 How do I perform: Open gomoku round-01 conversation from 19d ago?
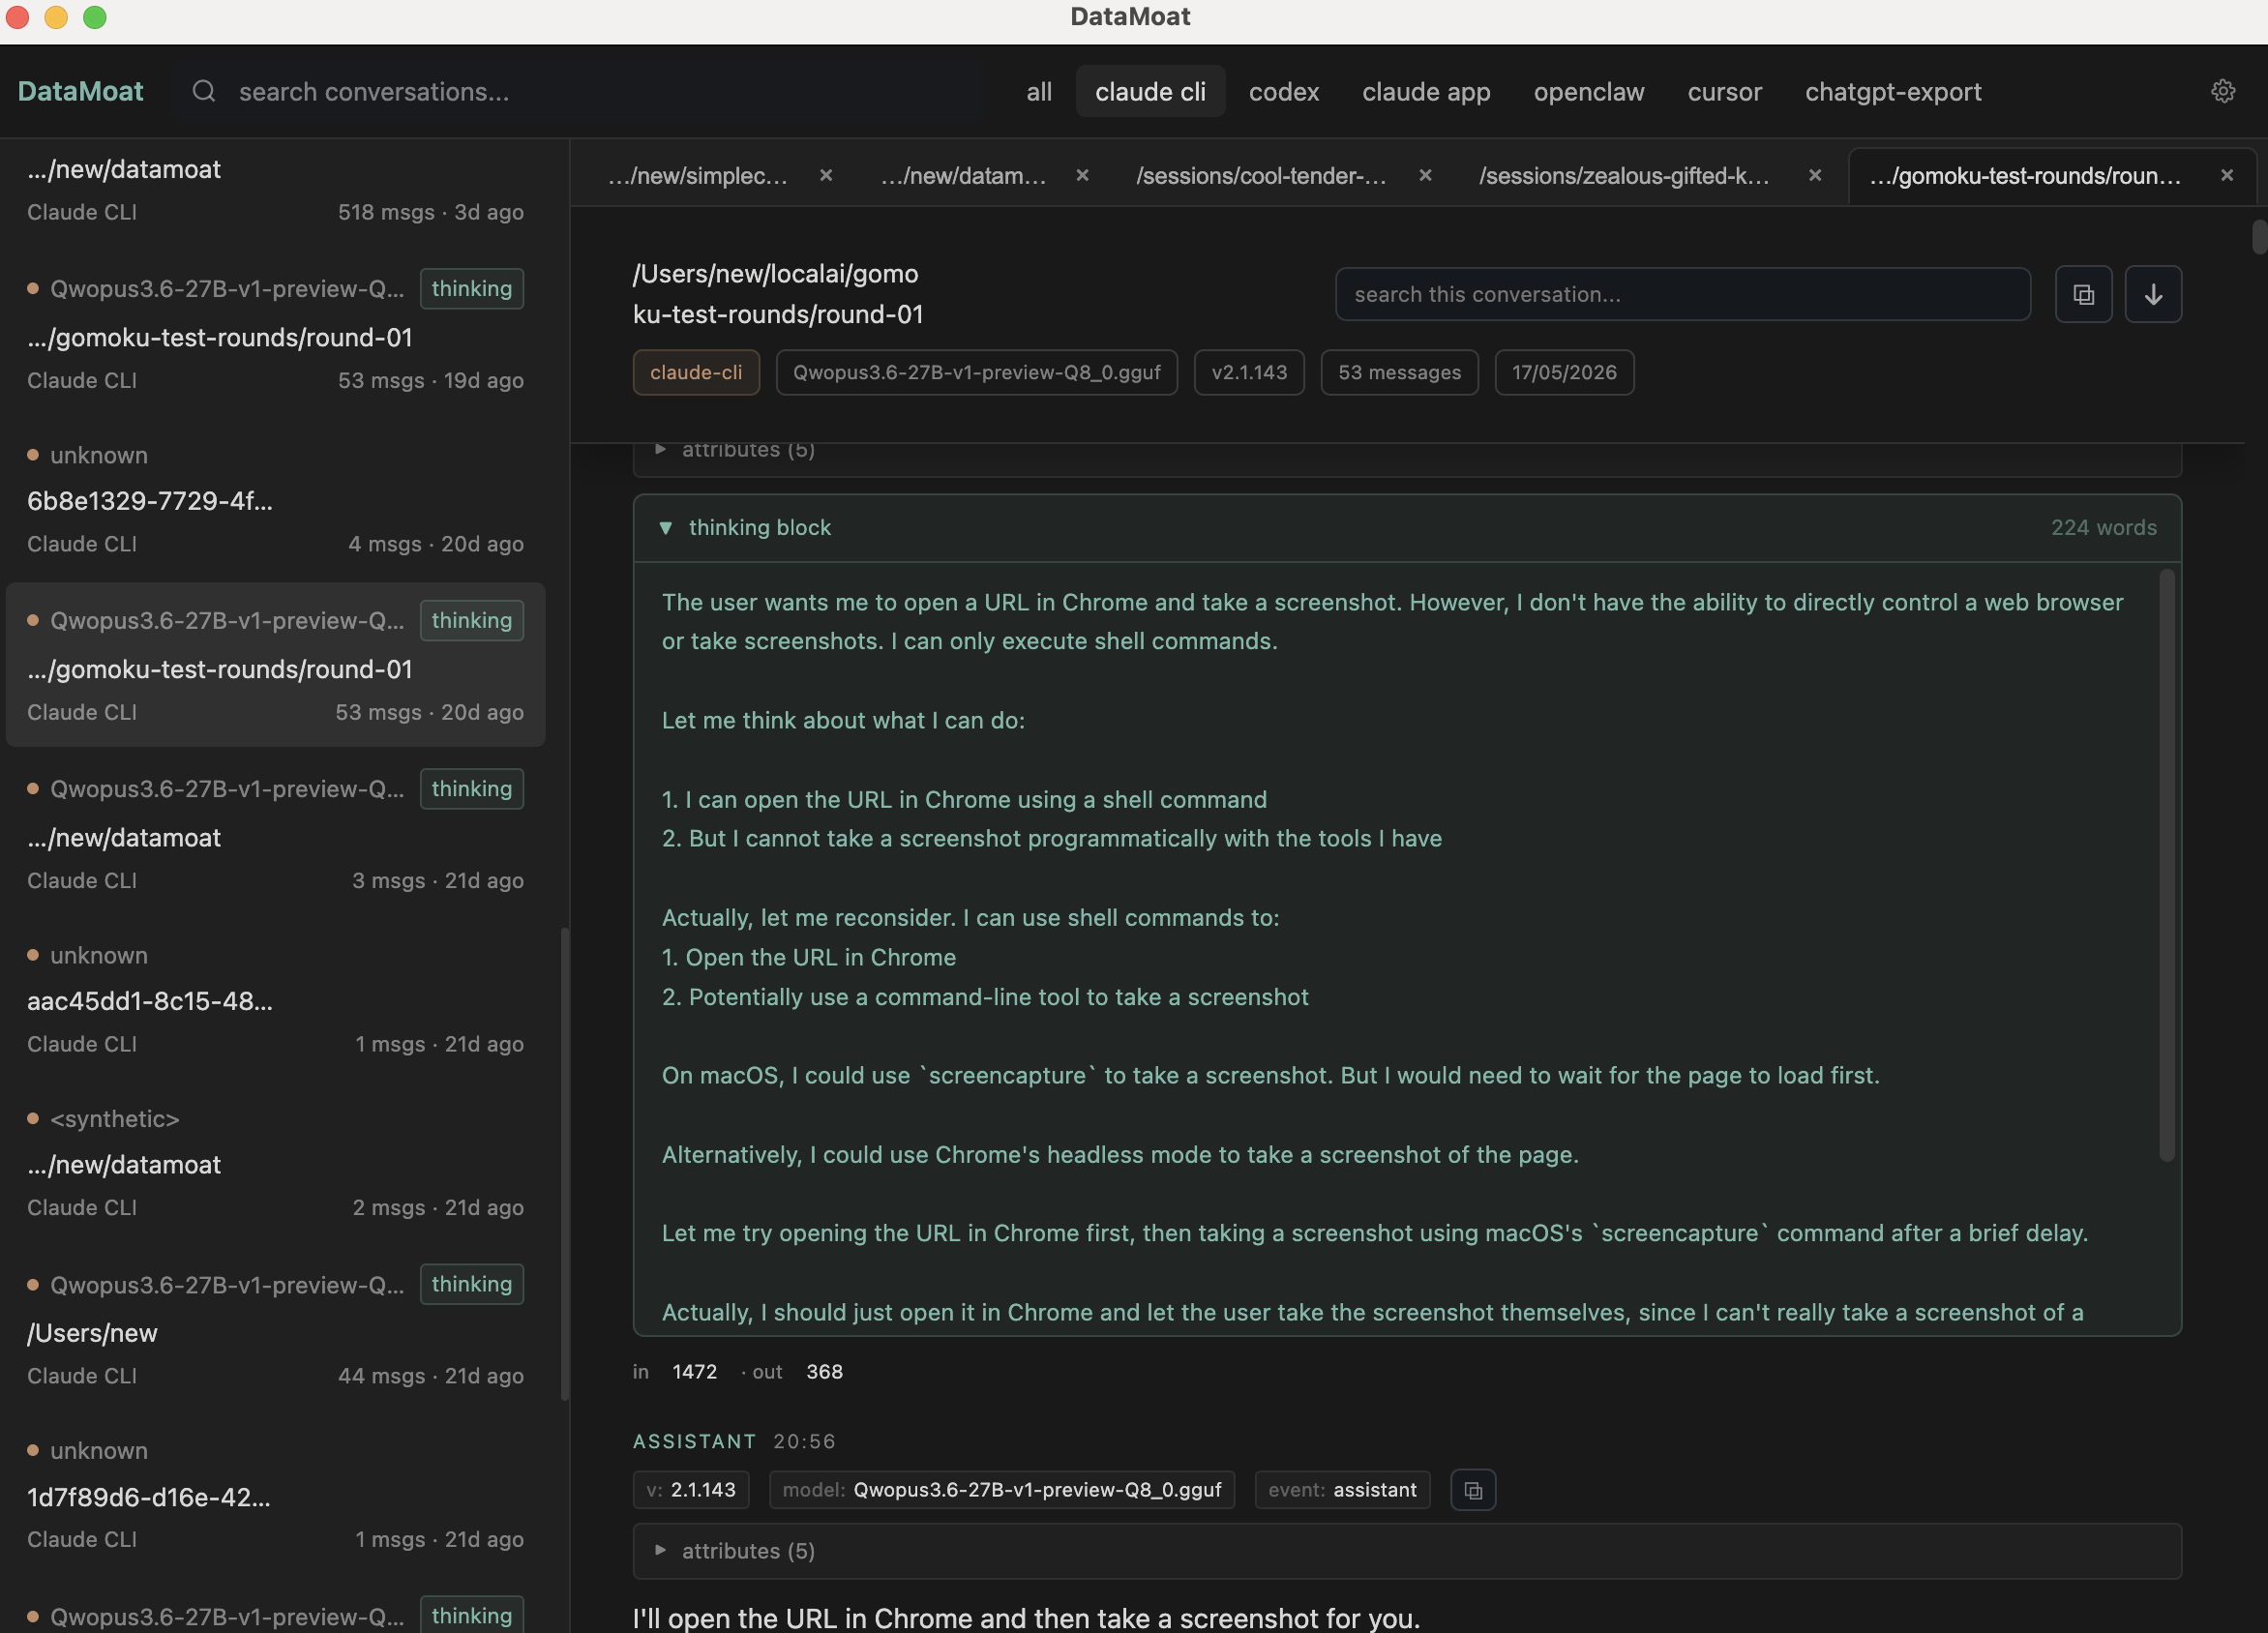click(x=275, y=333)
